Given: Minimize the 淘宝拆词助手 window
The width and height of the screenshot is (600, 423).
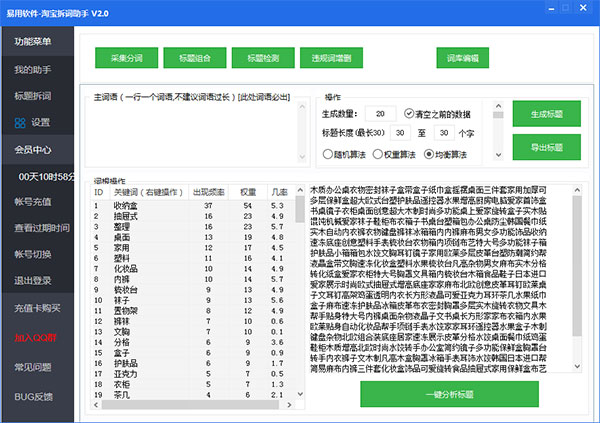Looking at the screenshot, I should (x=551, y=8).
